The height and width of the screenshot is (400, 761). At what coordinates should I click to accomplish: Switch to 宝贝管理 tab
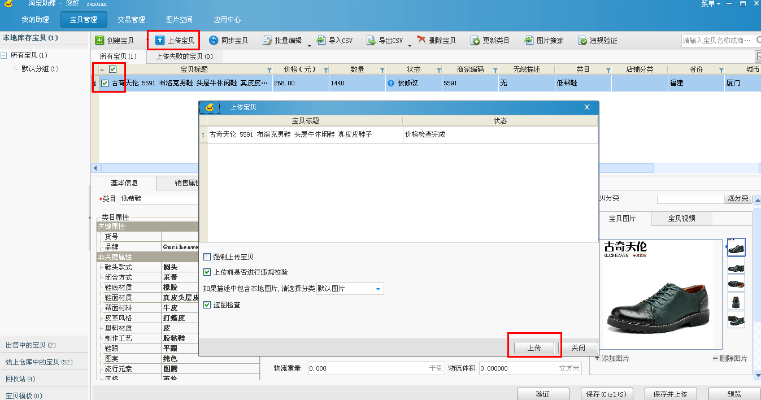tap(83, 19)
